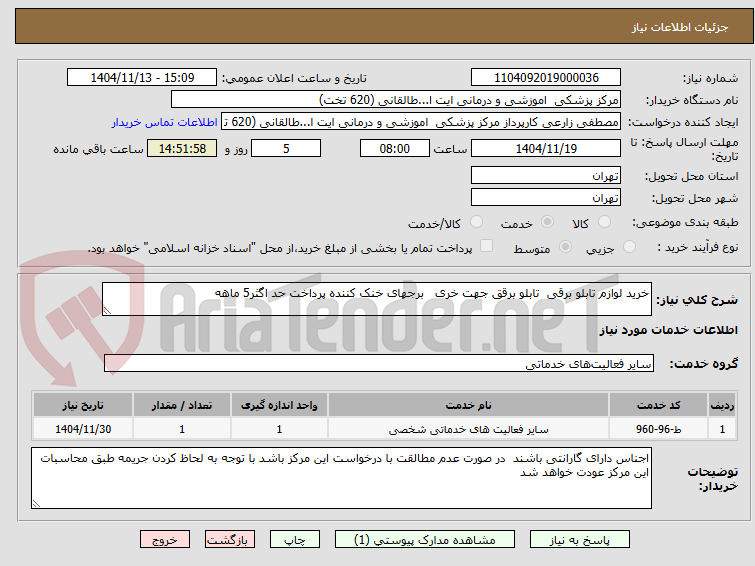Click the پاسخ به نیاز button
This screenshot has width=755, height=566.
tap(579, 540)
